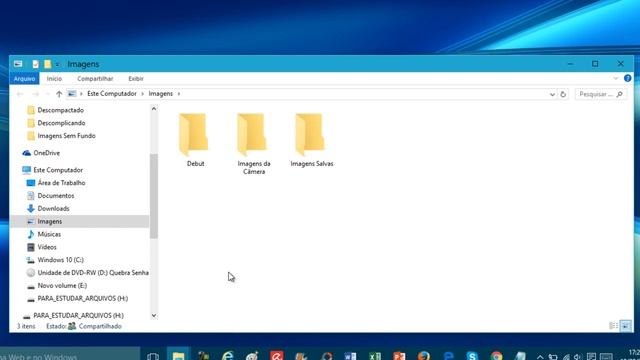Launch Excel from the taskbar
The height and width of the screenshot is (360, 640).
[x=375, y=356]
